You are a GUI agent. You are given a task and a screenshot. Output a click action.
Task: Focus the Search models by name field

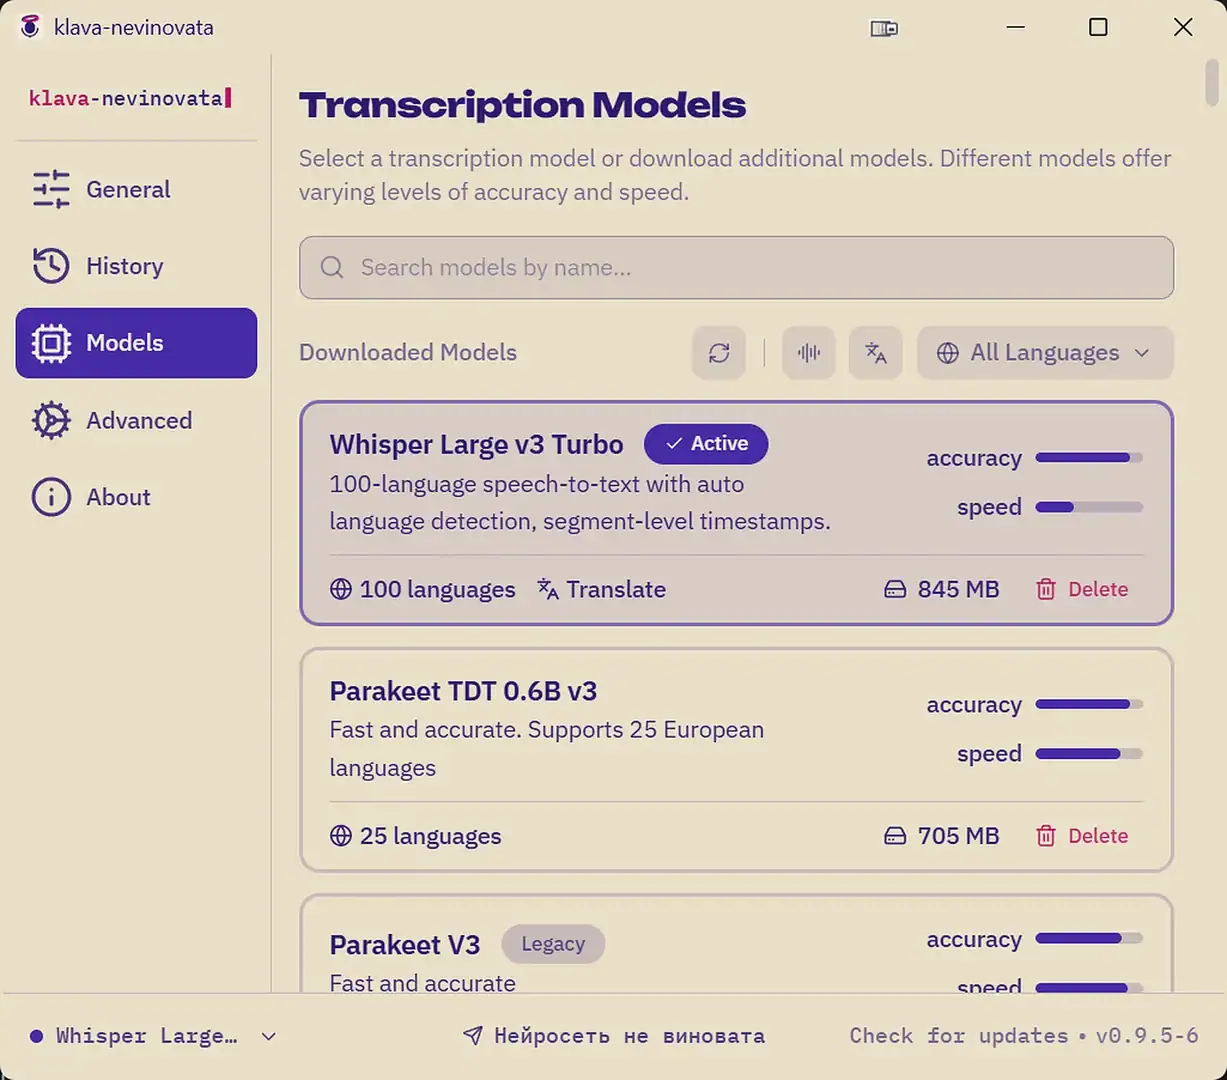tap(736, 267)
